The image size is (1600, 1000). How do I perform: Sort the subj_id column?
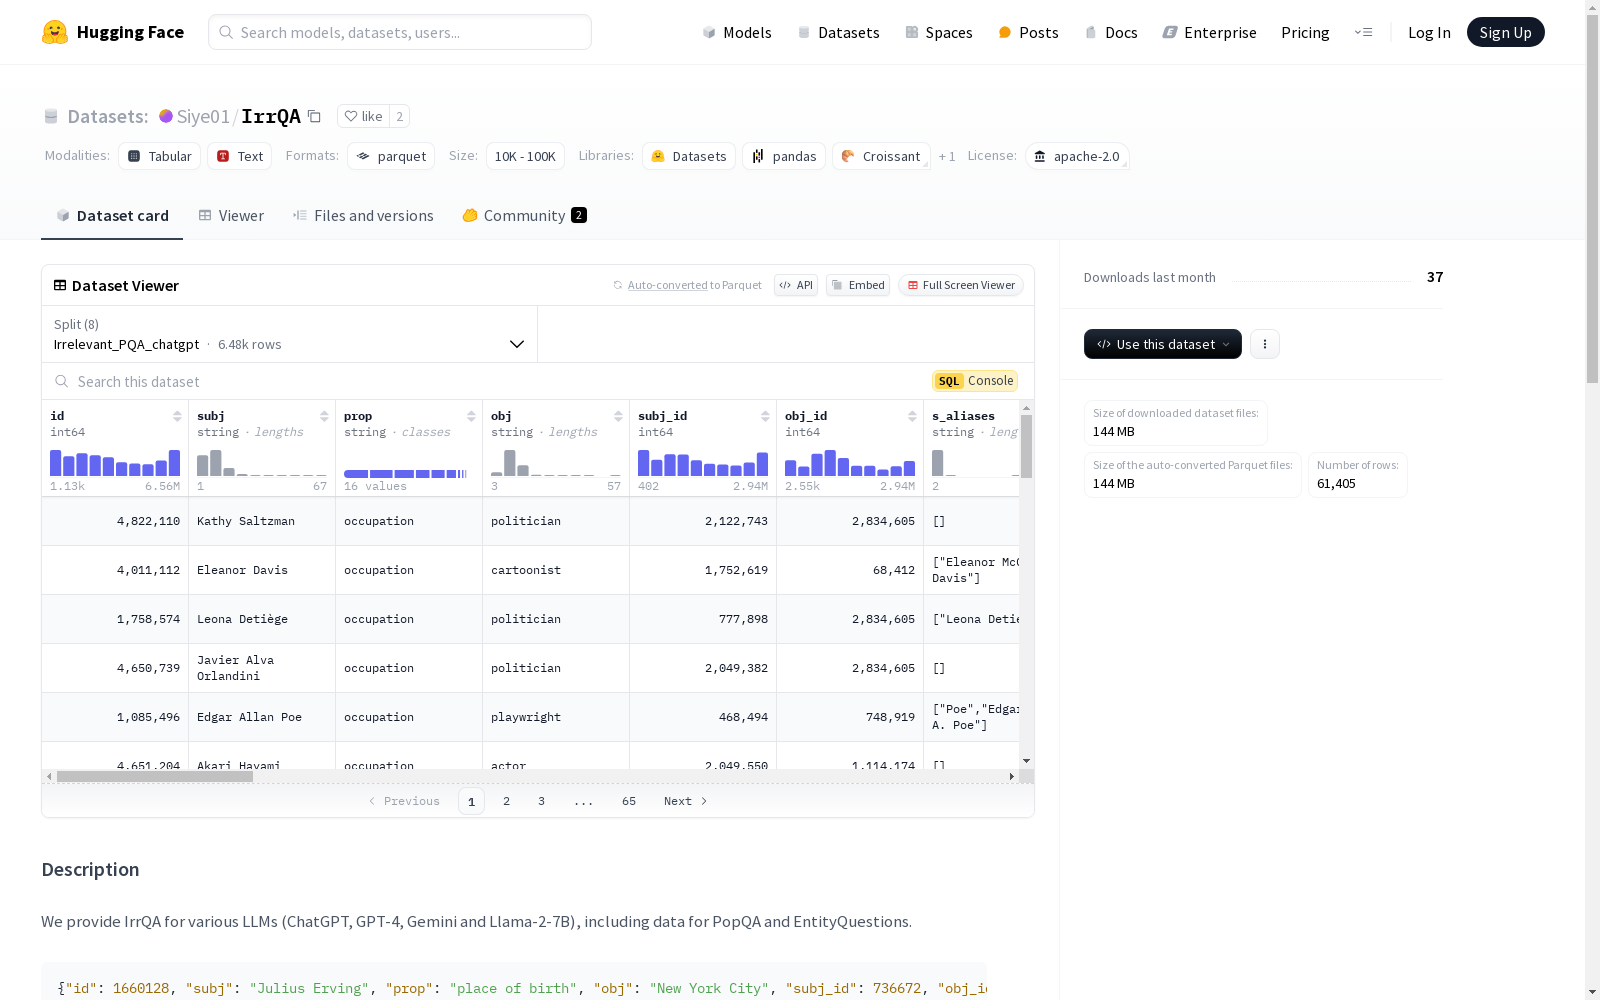[x=765, y=416]
